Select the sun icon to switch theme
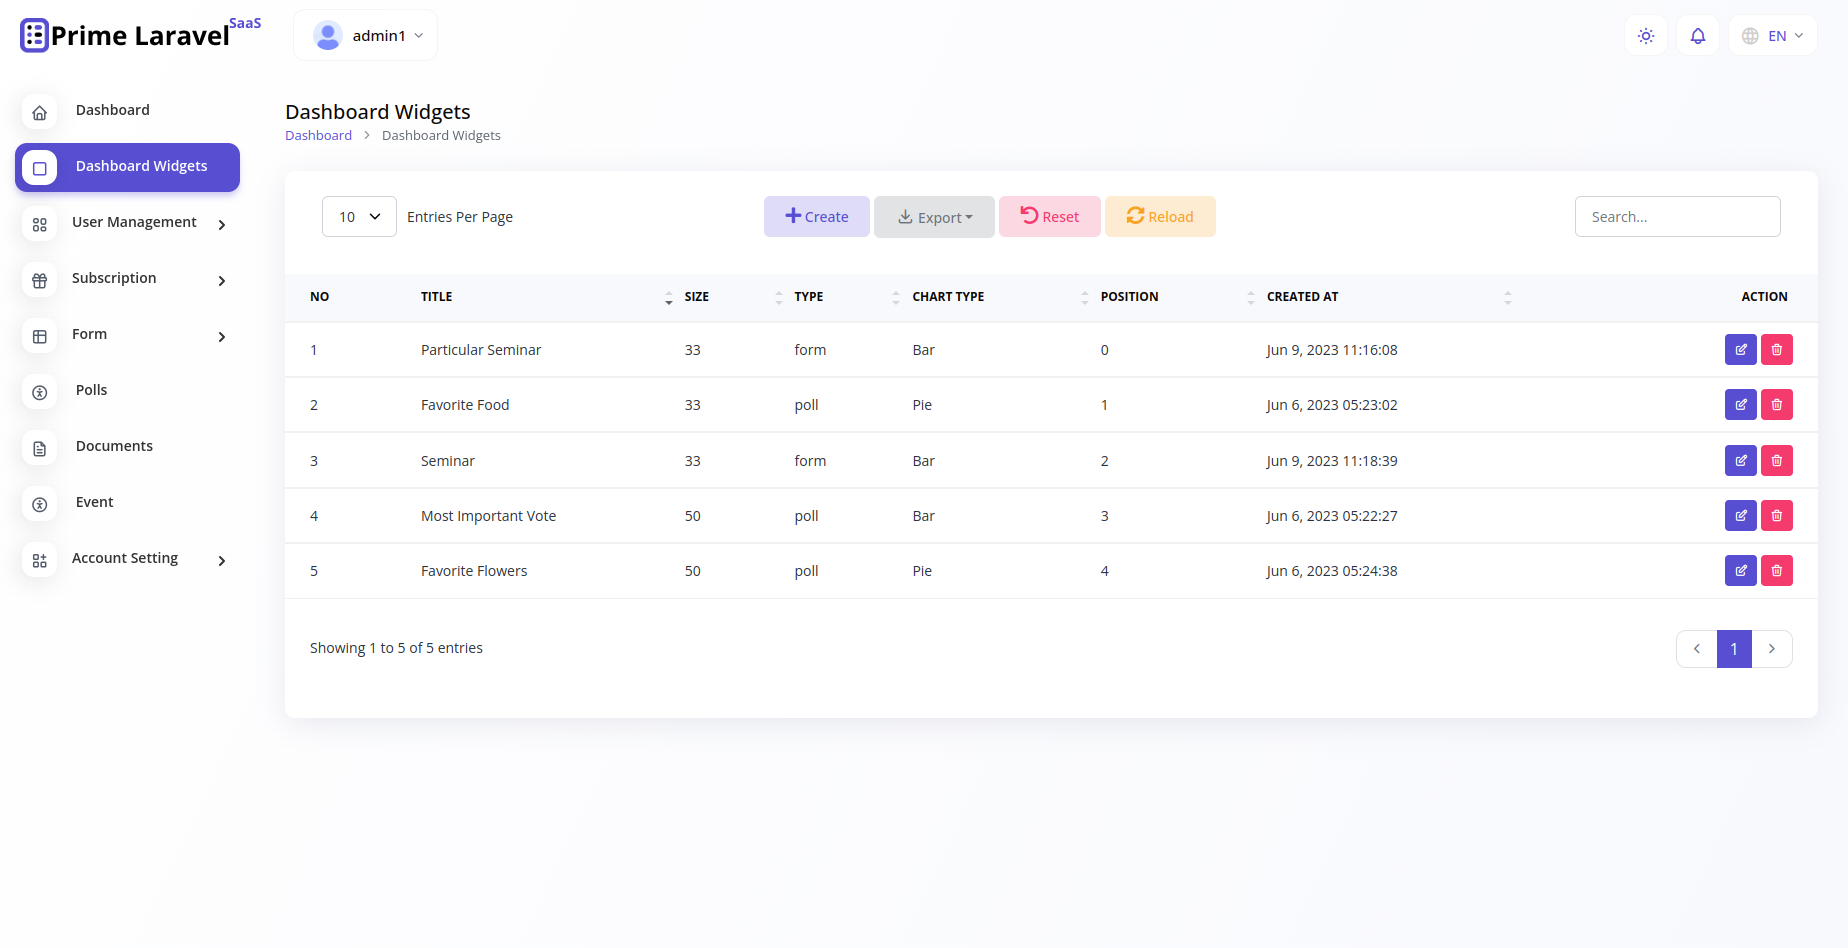Screen dimensions: 1848x948 point(1645,35)
